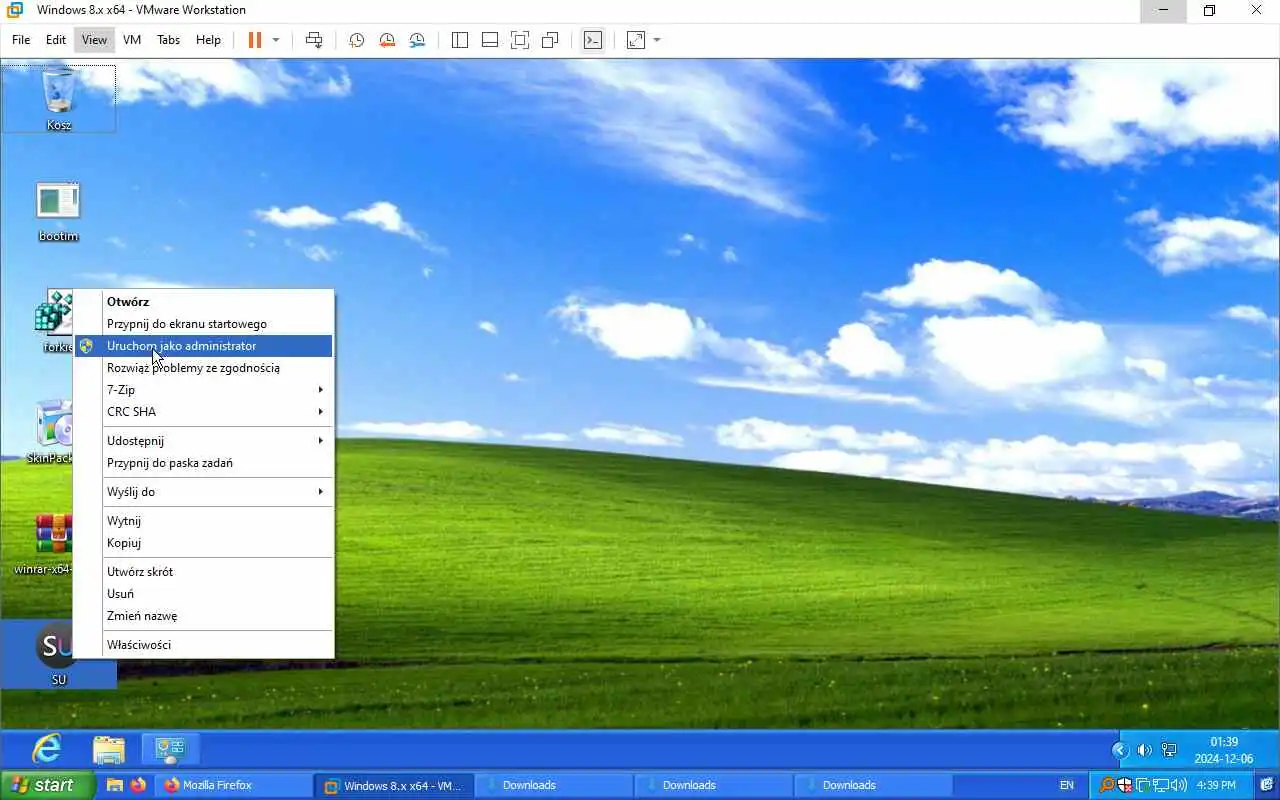
Task: Click the host tray volume icon
Action: (1179, 785)
